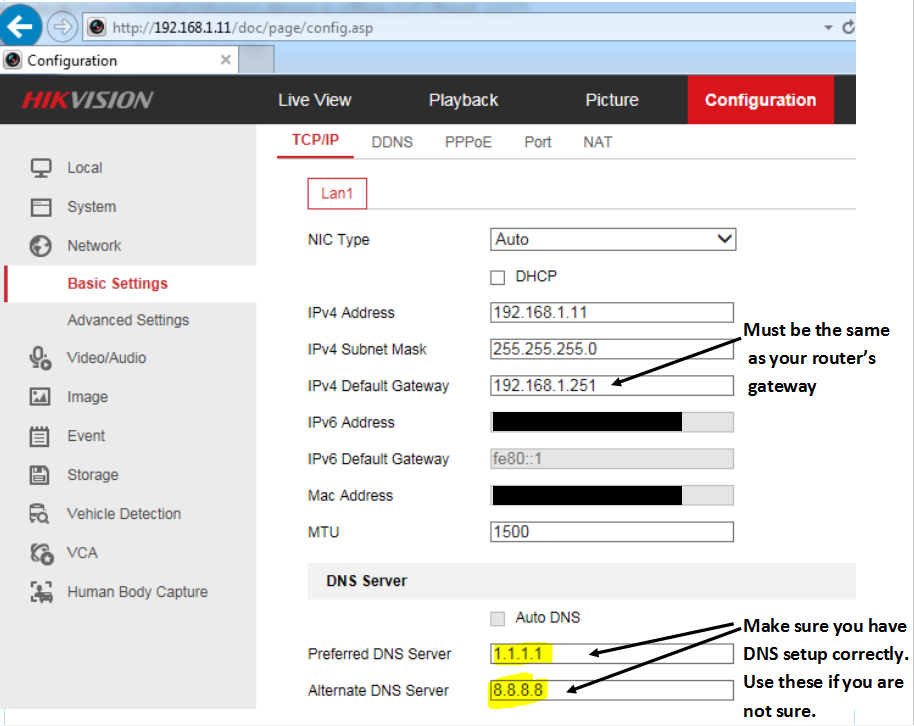Open the Playback menu

pyautogui.click(x=463, y=100)
